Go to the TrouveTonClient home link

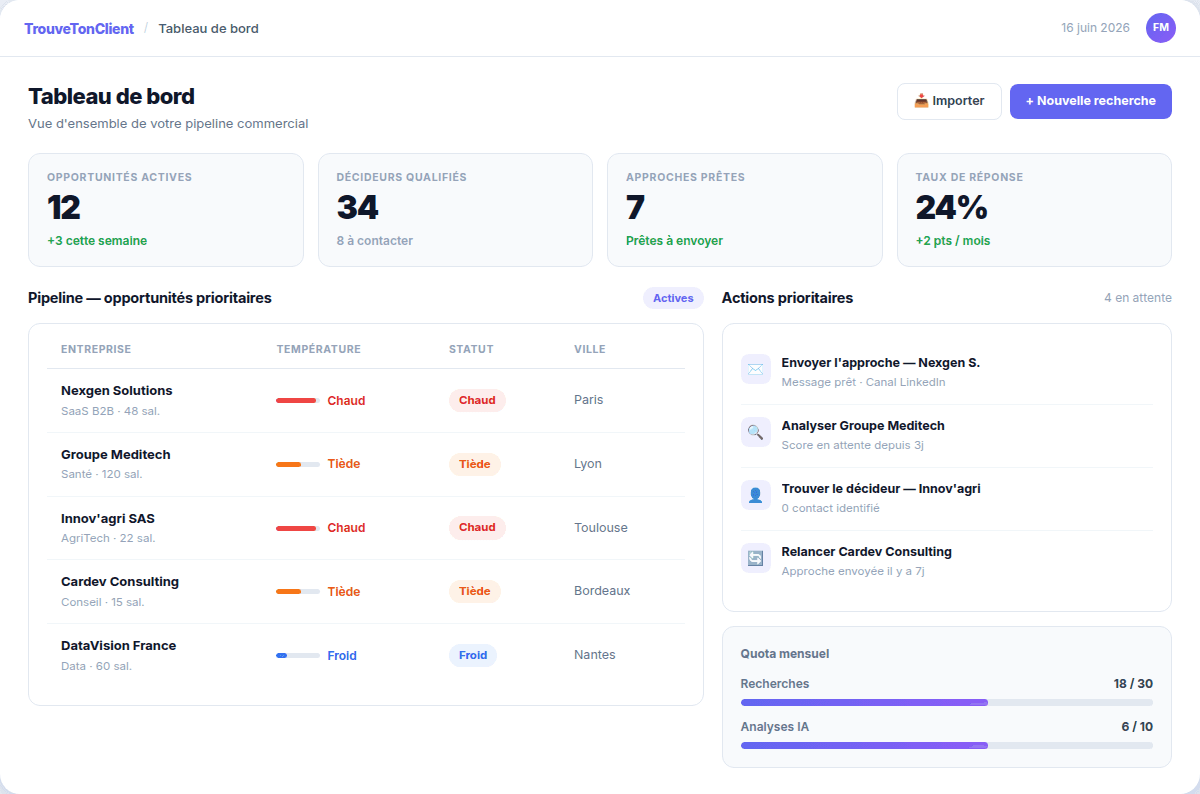(79, 29)
